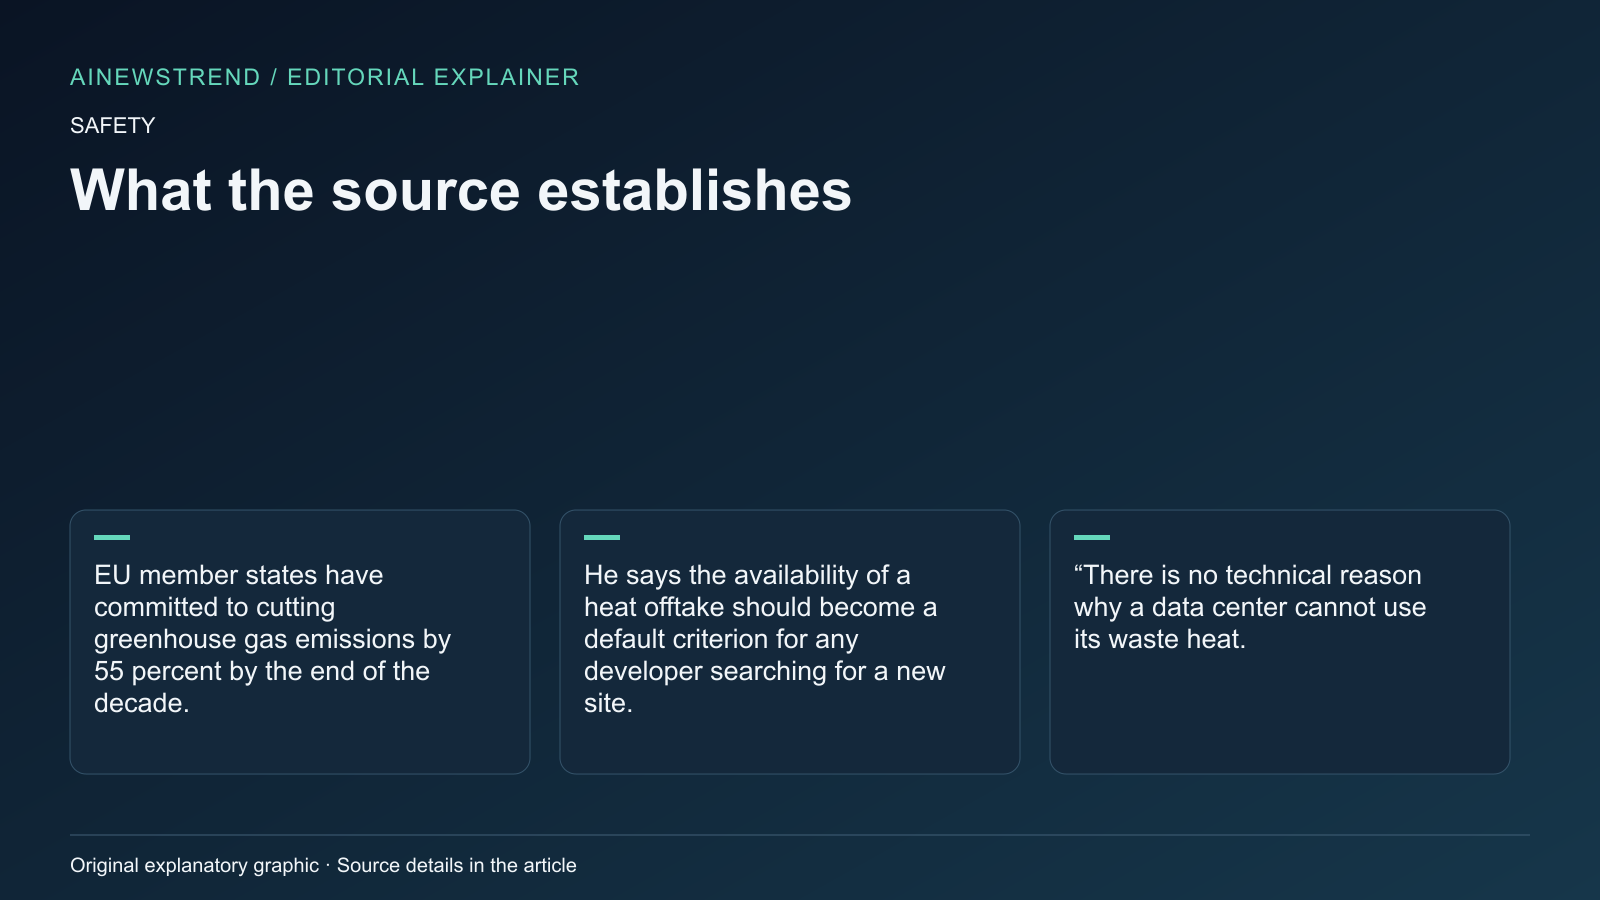This screenshot has width=1600, height=900.
Task: Click the horizontal footer divider line
Action: tap(800, 835)
